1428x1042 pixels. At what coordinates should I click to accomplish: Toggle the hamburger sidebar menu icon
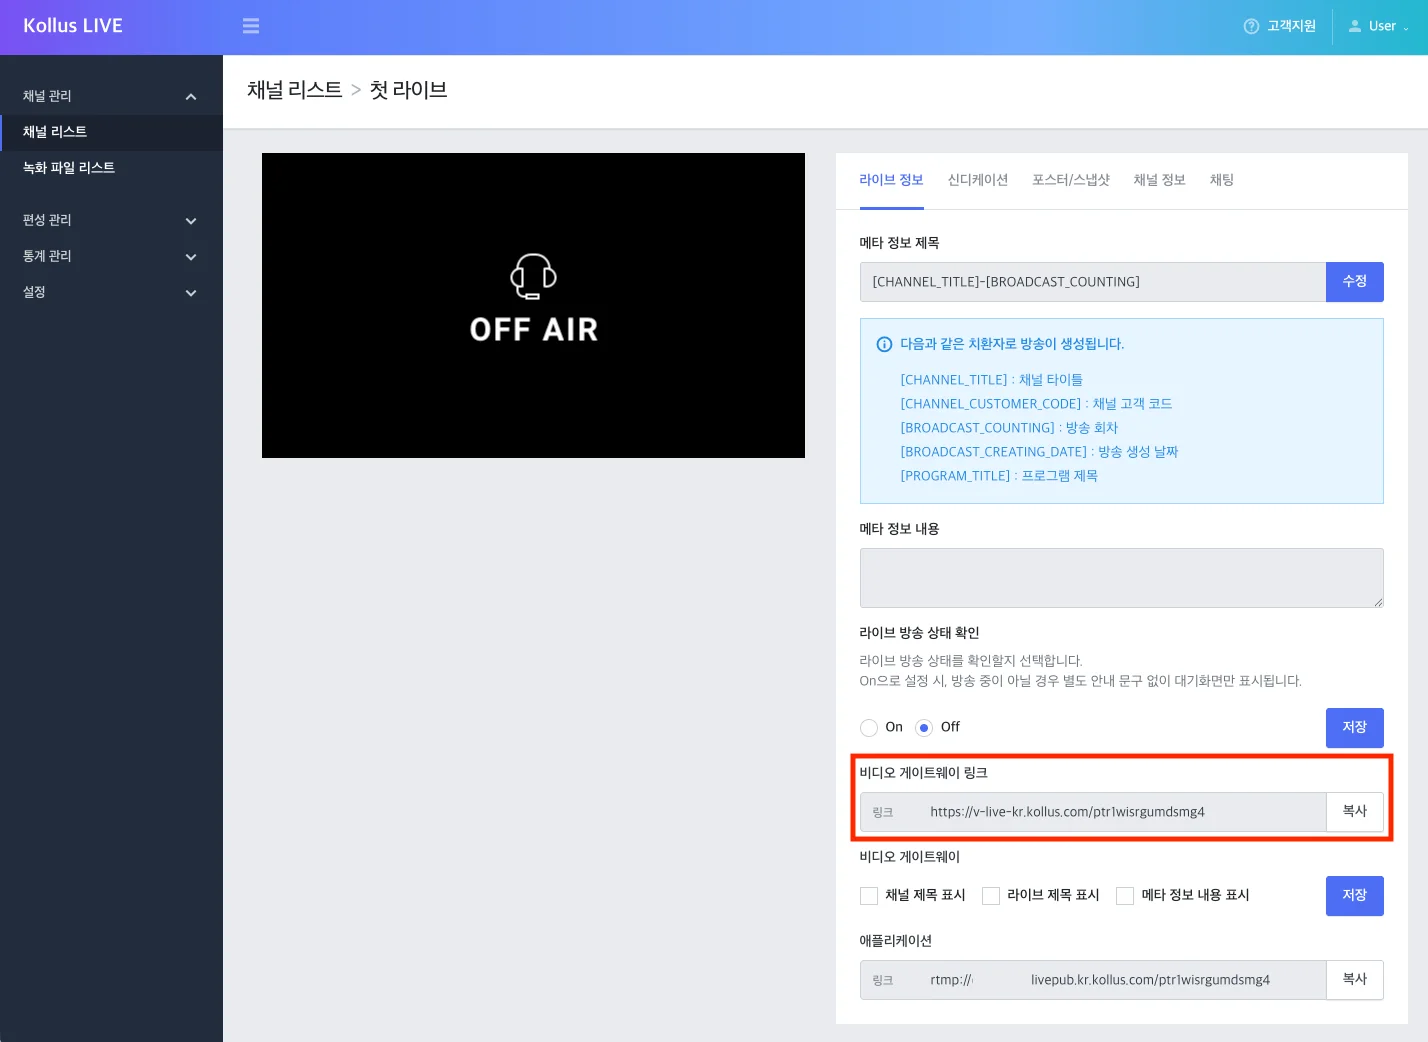click(x=251, y=26)
